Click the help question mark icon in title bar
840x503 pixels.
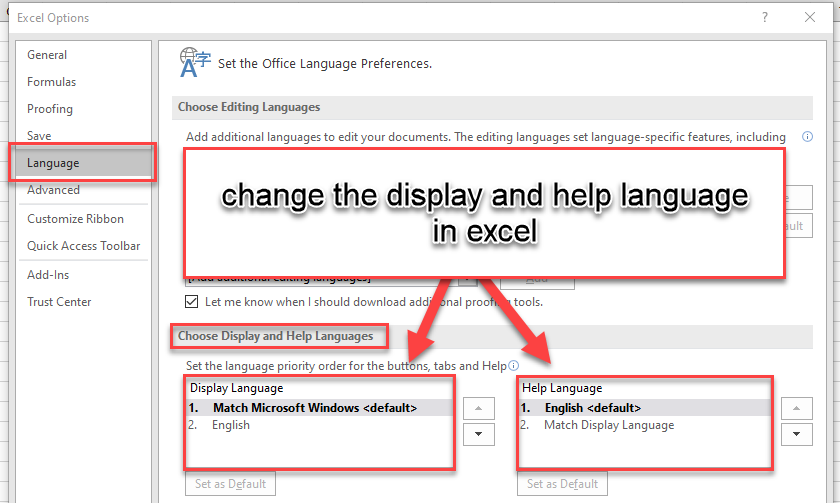click(765, 17)
